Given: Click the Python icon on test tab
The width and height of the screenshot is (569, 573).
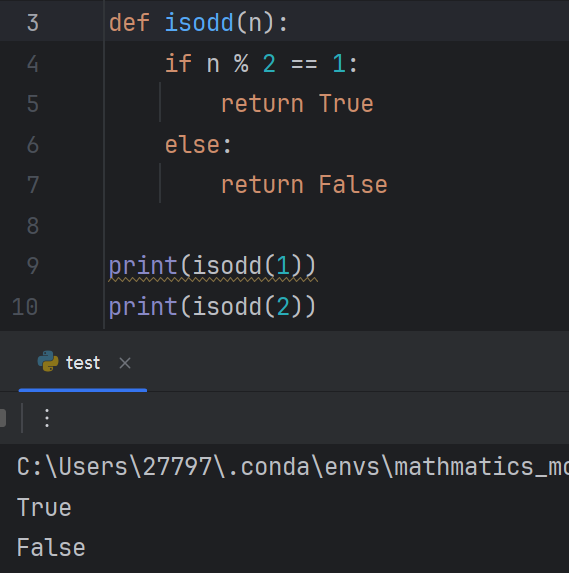Looking at the screenshot, I should pos(48,361).
